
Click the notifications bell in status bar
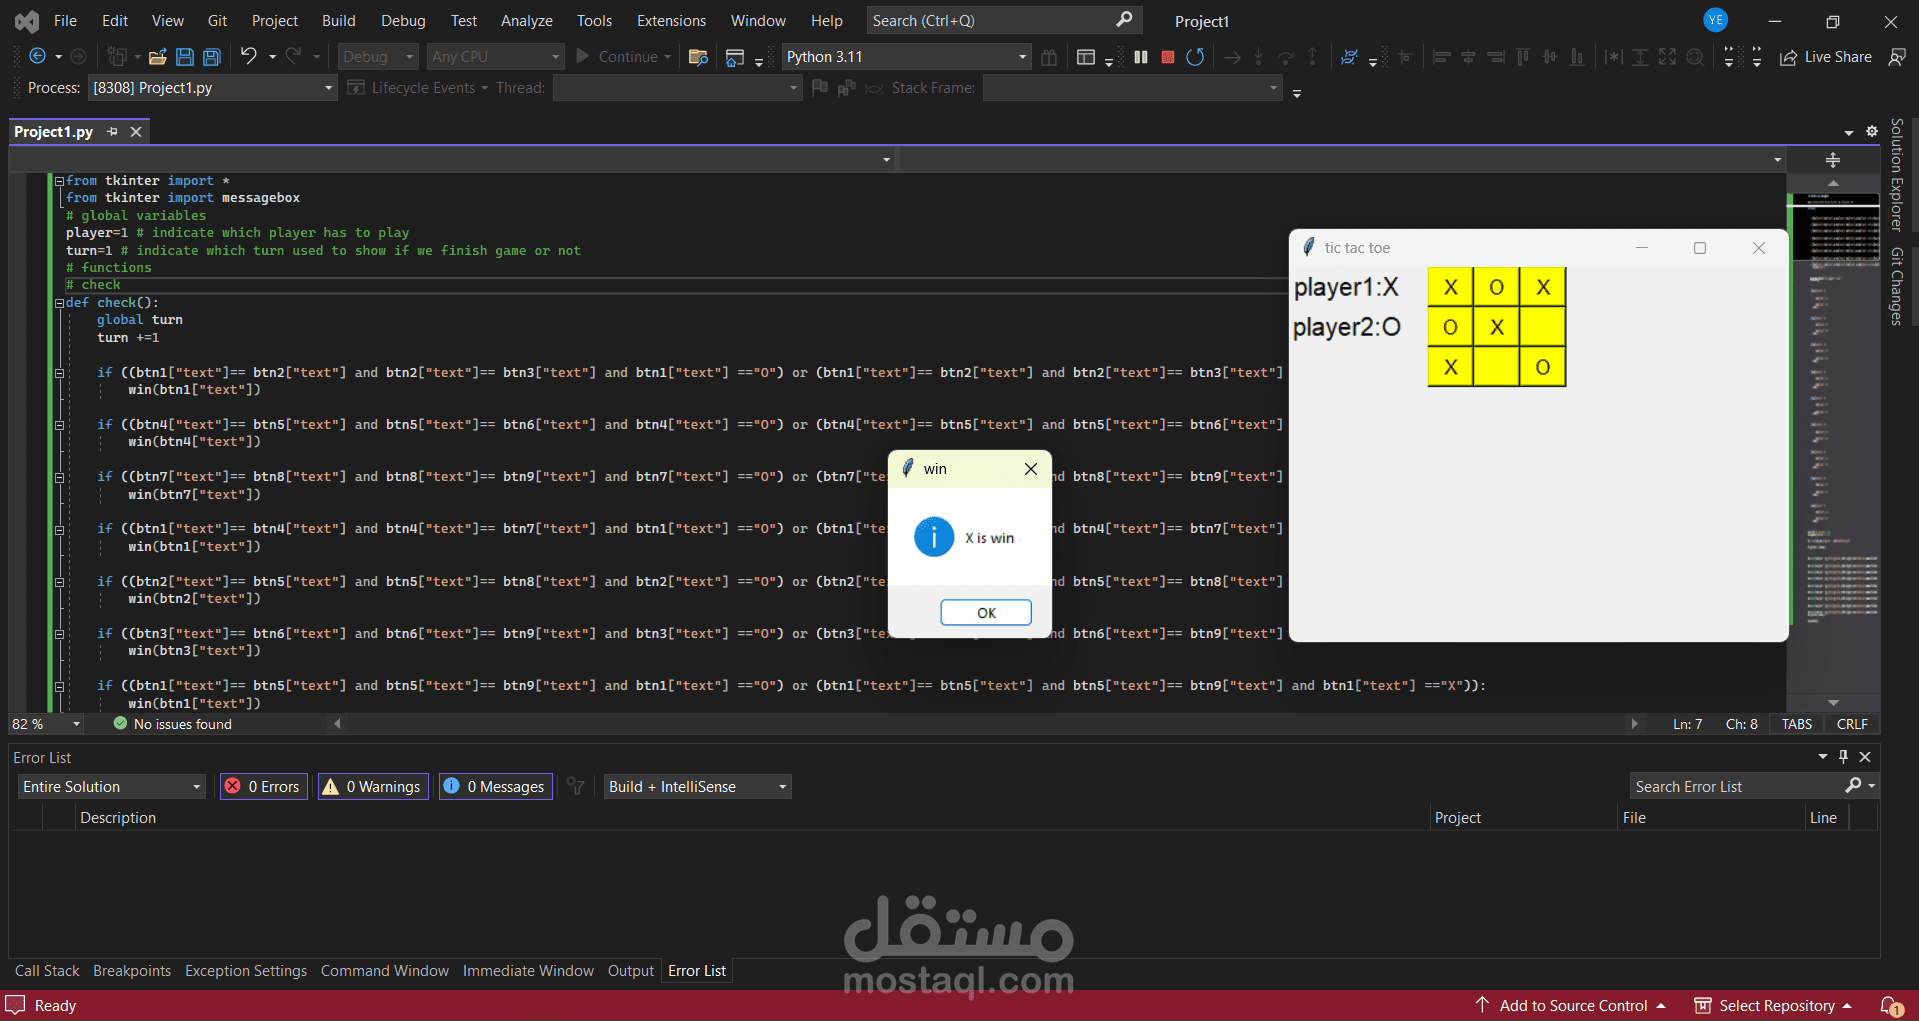1891,1006
